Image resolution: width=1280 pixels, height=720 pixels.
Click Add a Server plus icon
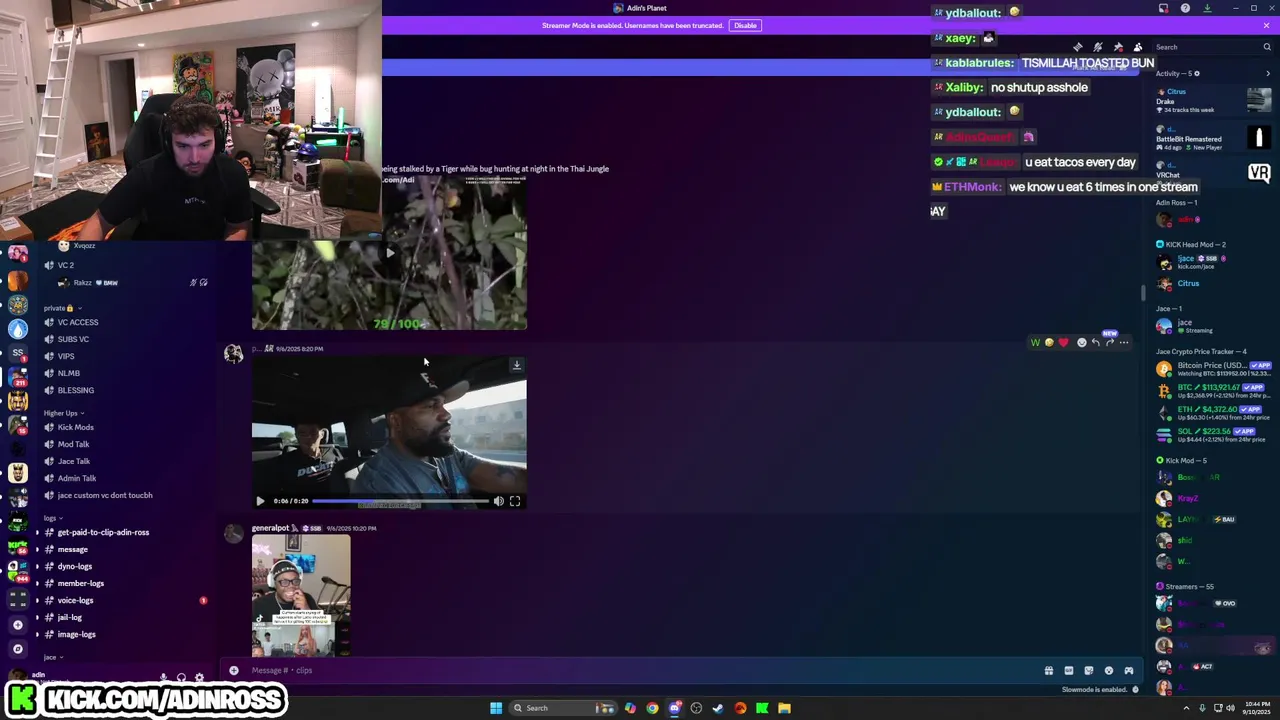tap(17, 625)
